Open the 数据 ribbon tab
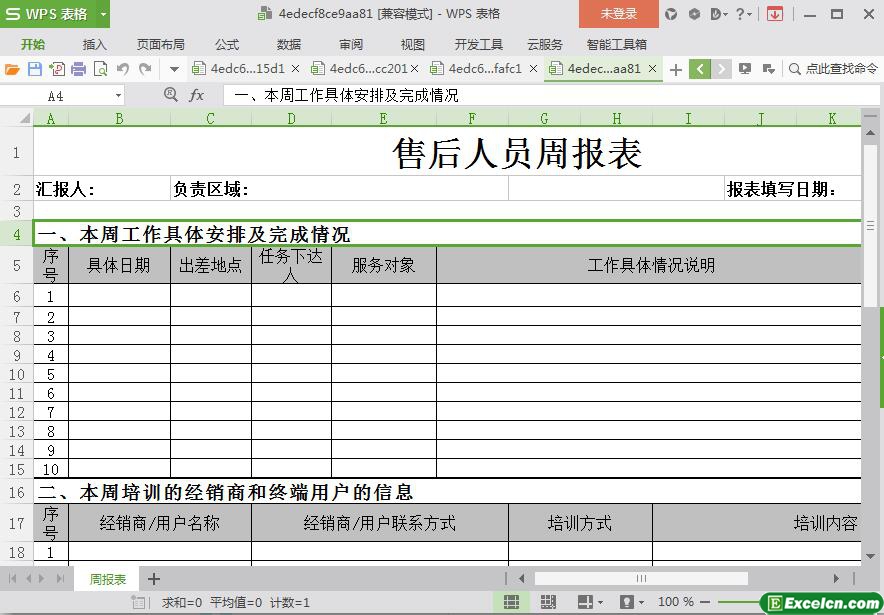 pos(289,44)
